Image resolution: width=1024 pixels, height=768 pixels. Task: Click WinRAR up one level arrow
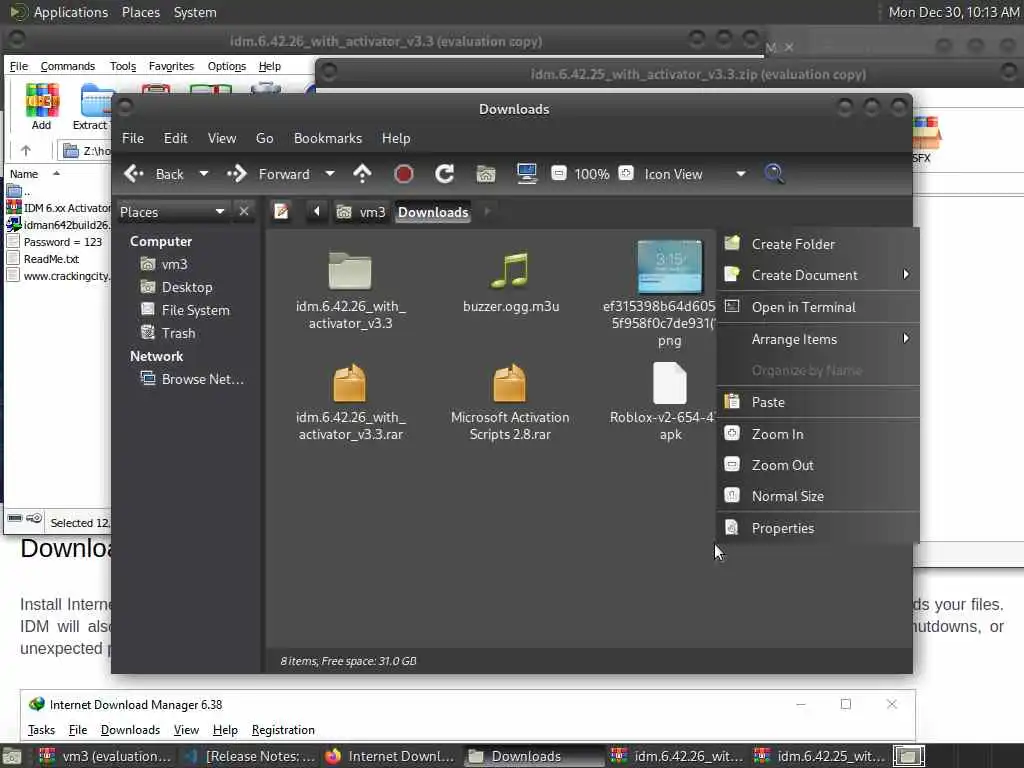coord(25,151)
